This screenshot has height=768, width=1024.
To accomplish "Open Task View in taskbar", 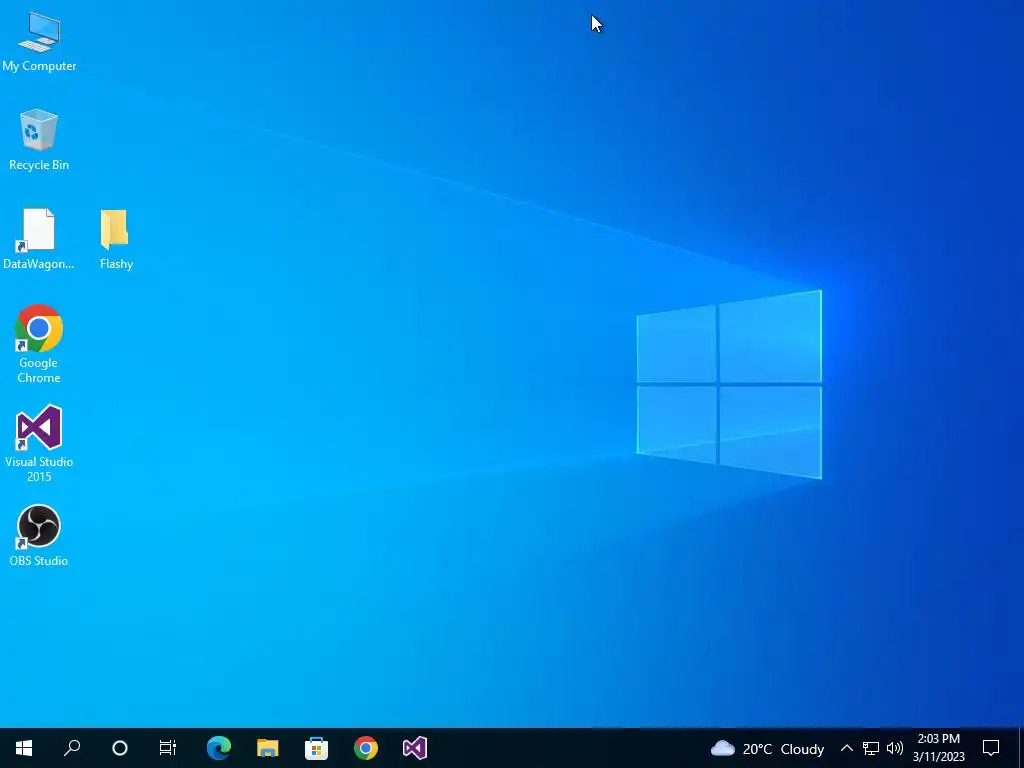I will pyautogui.click(x=168, y=748).
